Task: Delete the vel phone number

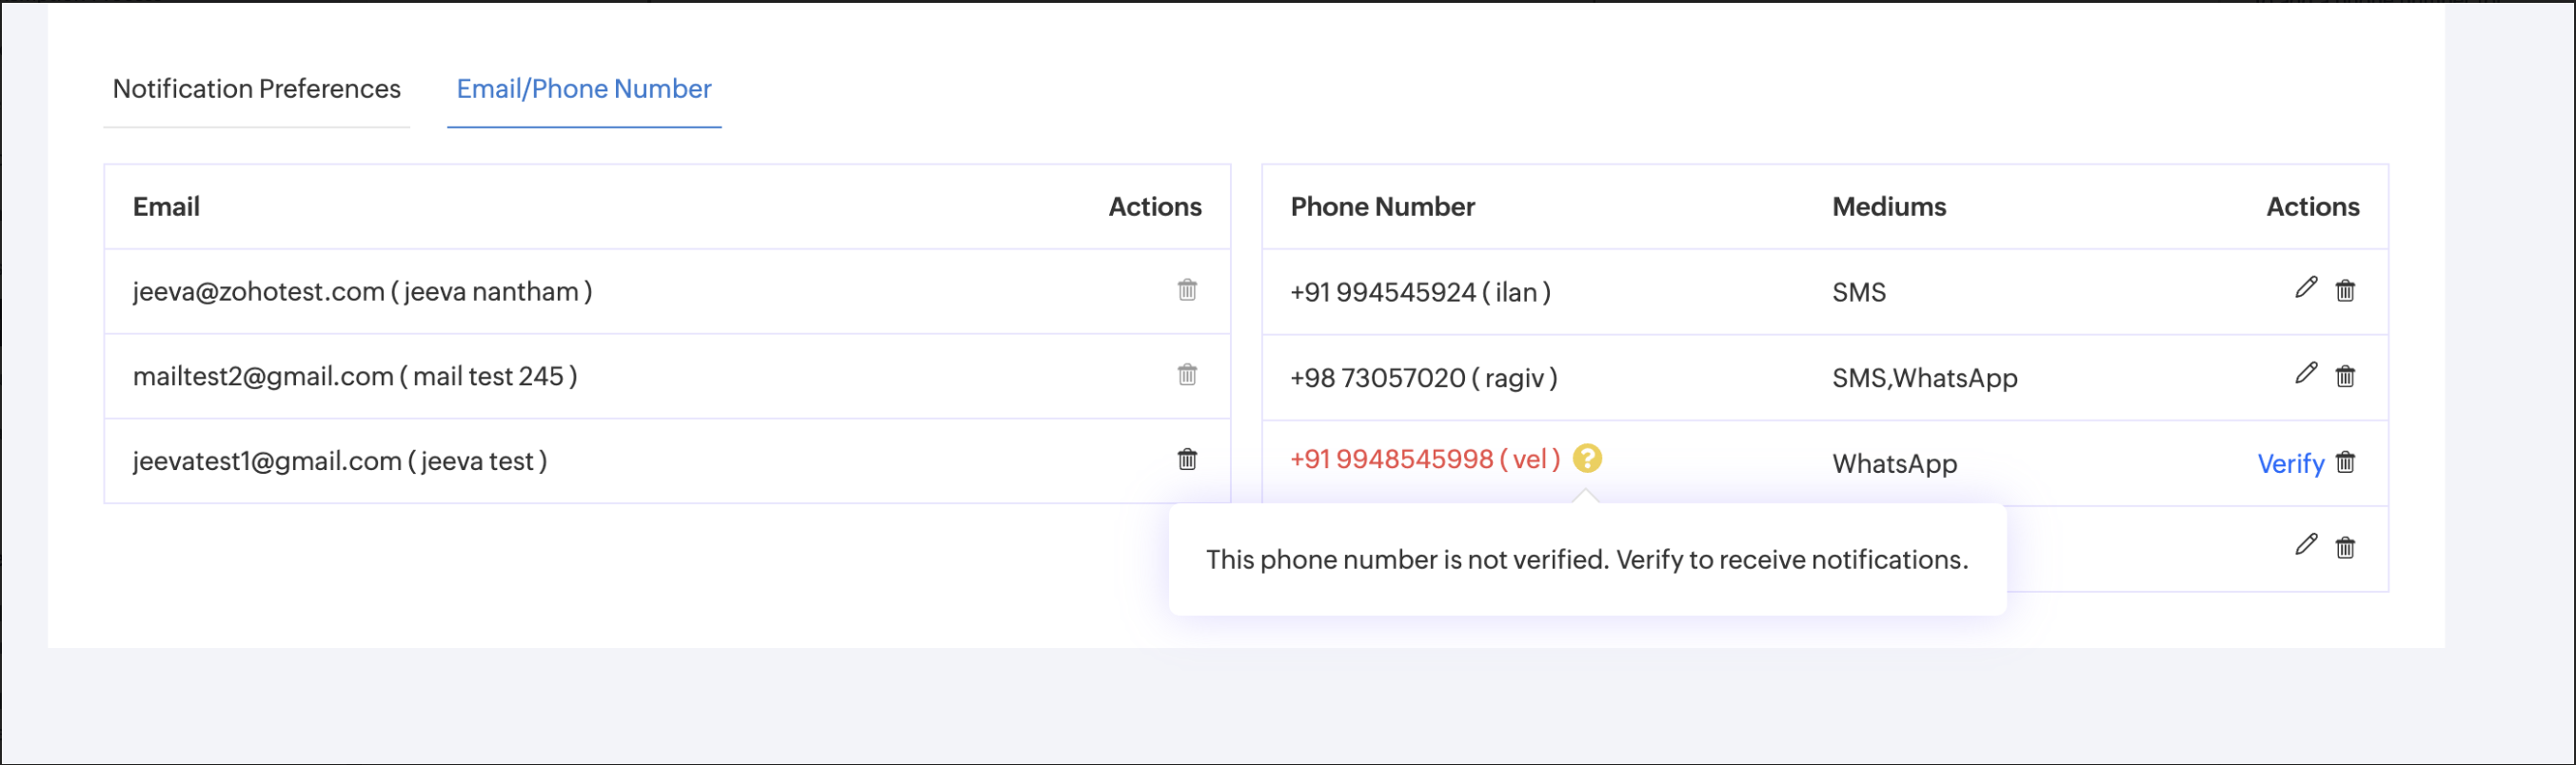Action: tap(2345, 463)
